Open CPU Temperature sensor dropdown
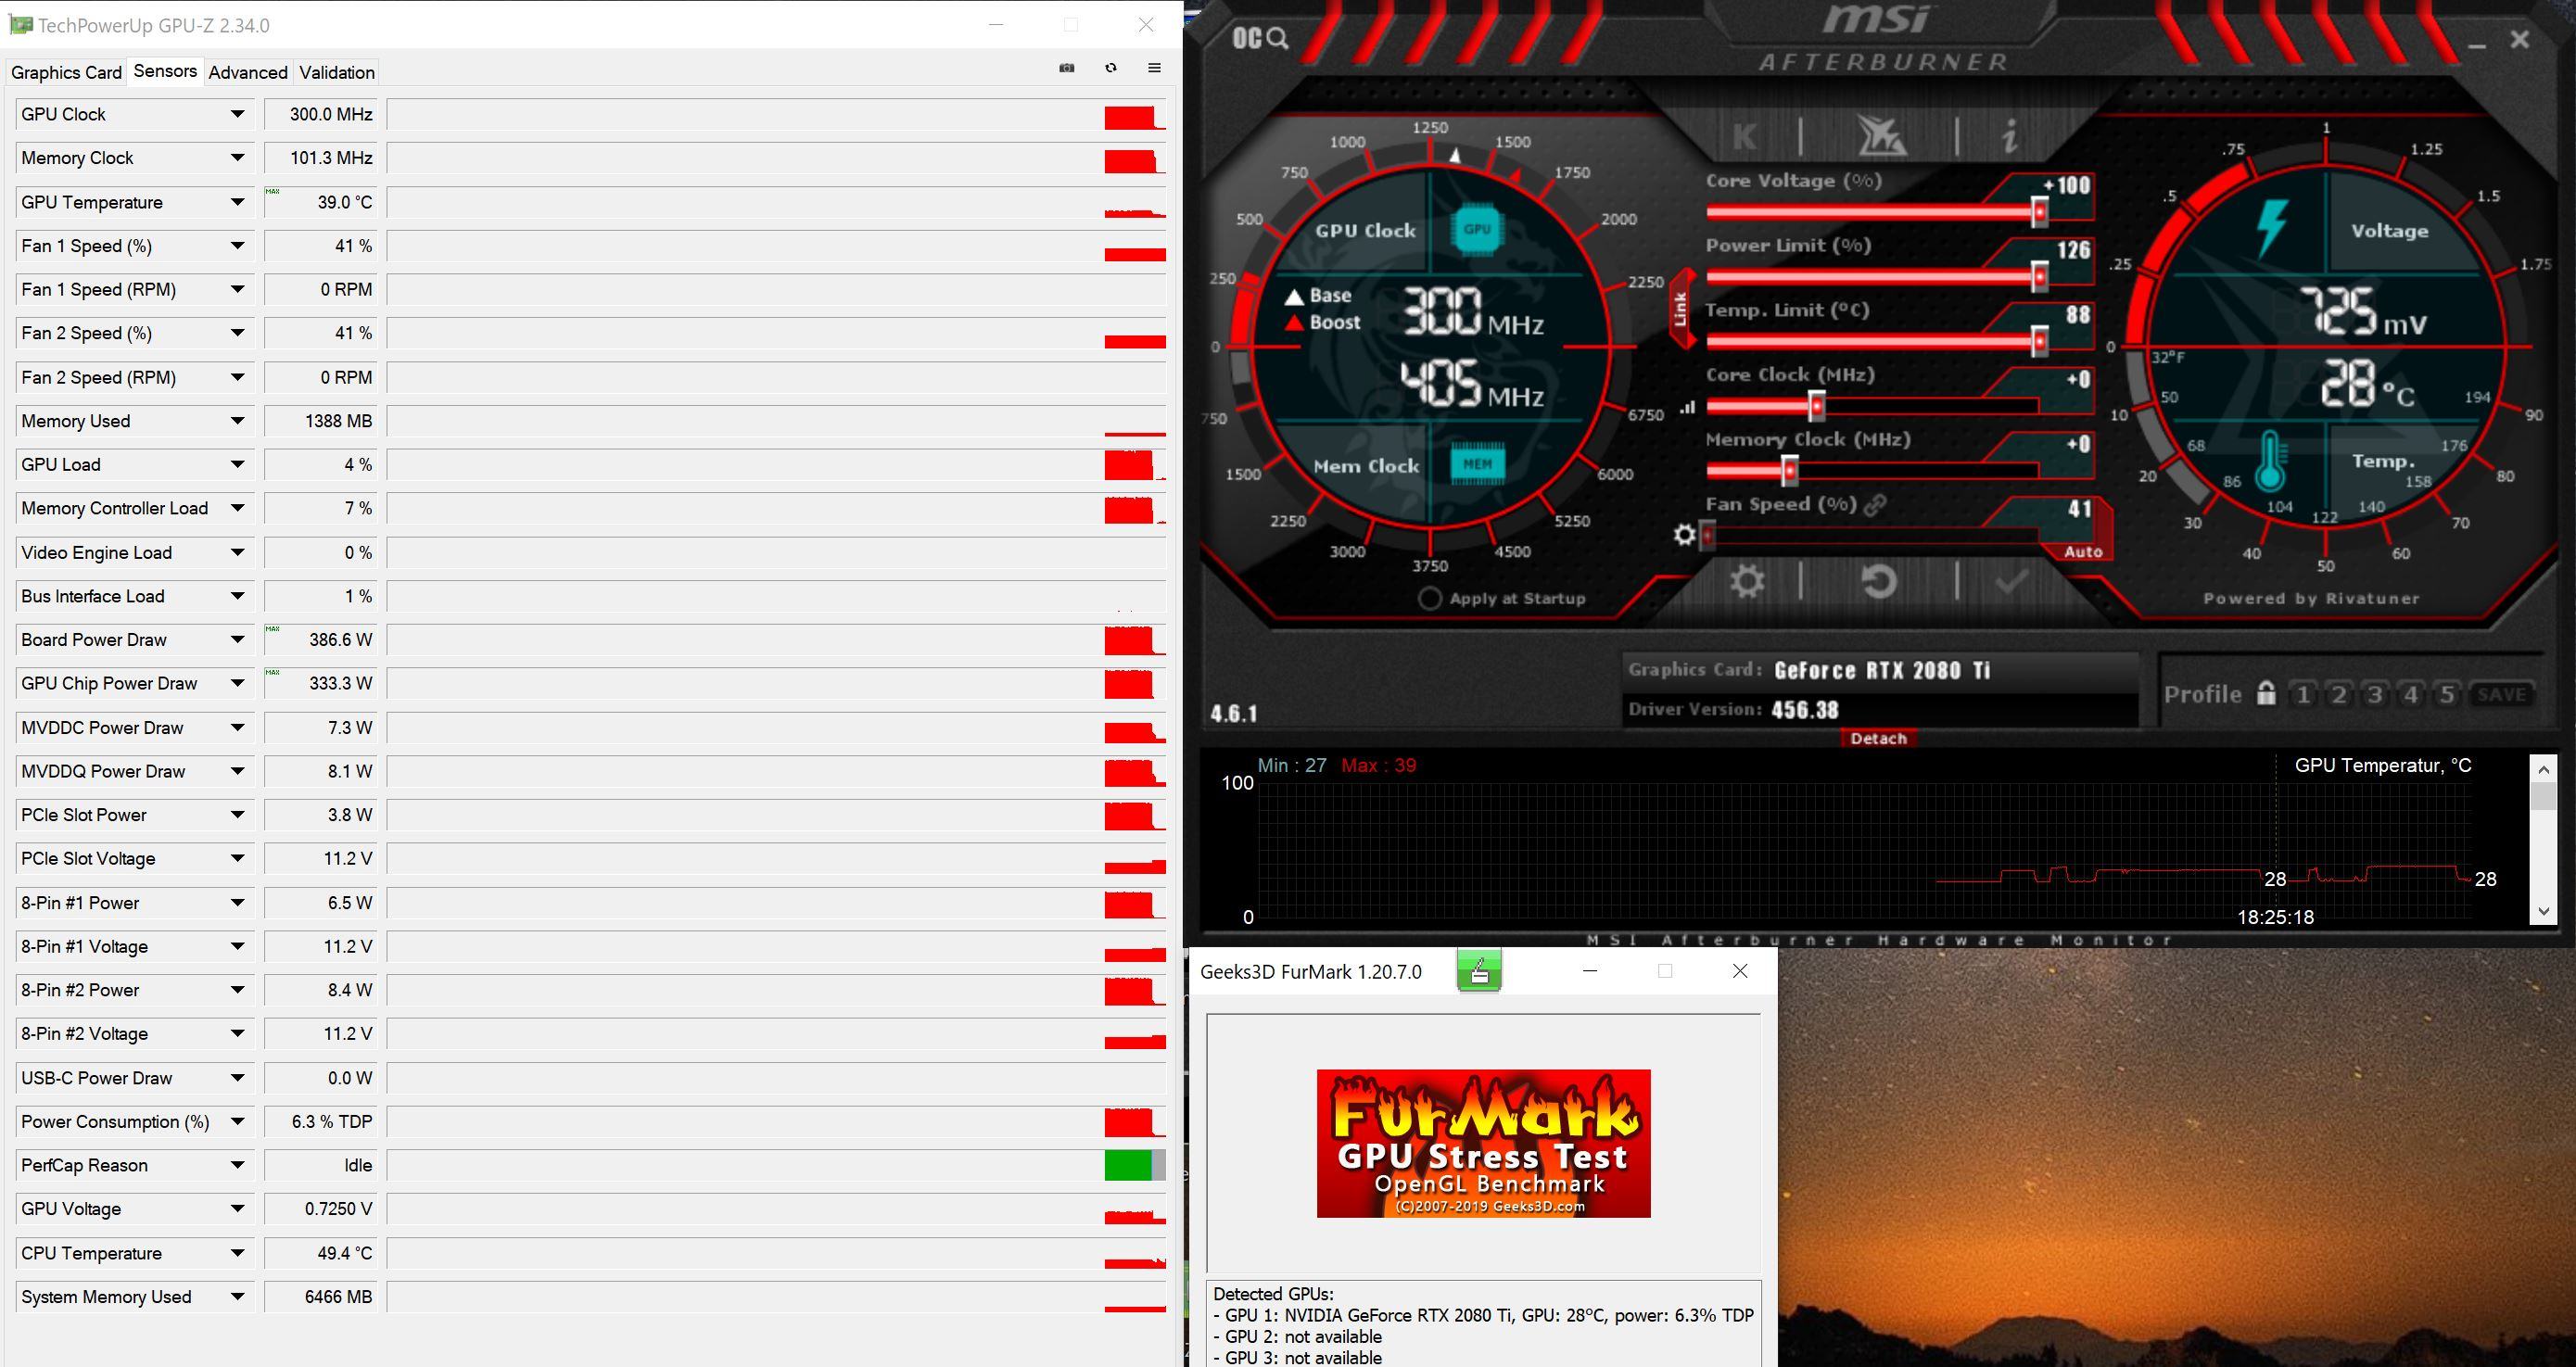The image size is (2576, 1367). [x=237, y=1253]
